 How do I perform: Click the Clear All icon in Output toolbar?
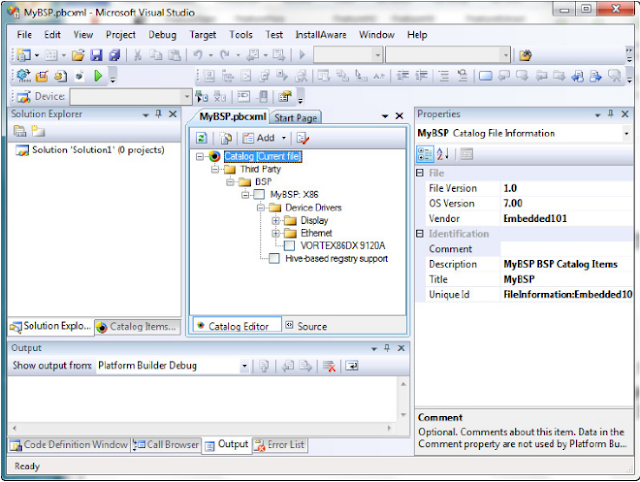point(329,366)
